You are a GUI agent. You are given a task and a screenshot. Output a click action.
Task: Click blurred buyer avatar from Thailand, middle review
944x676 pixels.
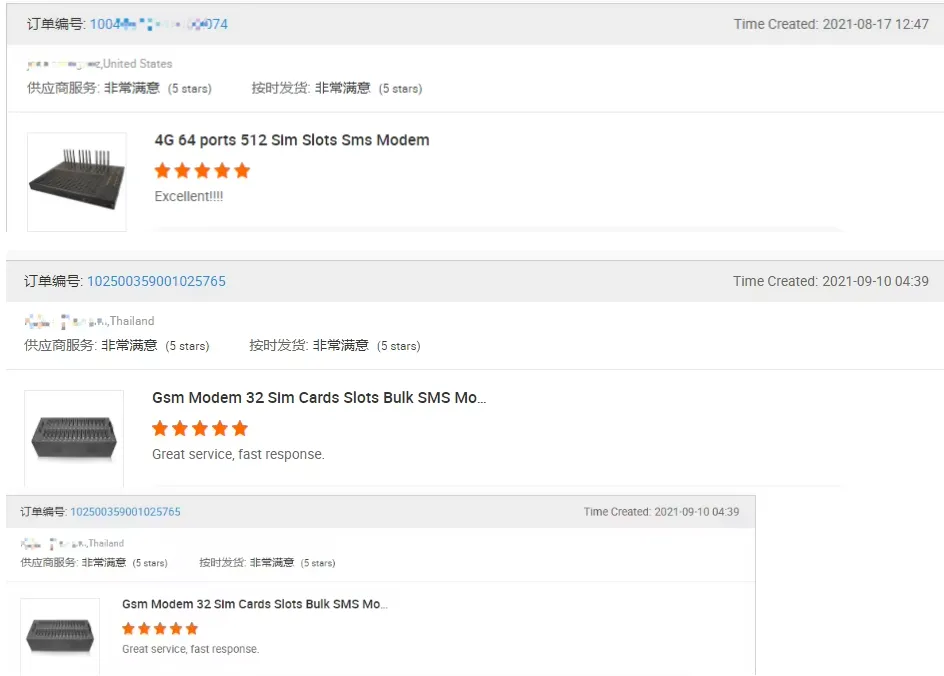point(37,321)
